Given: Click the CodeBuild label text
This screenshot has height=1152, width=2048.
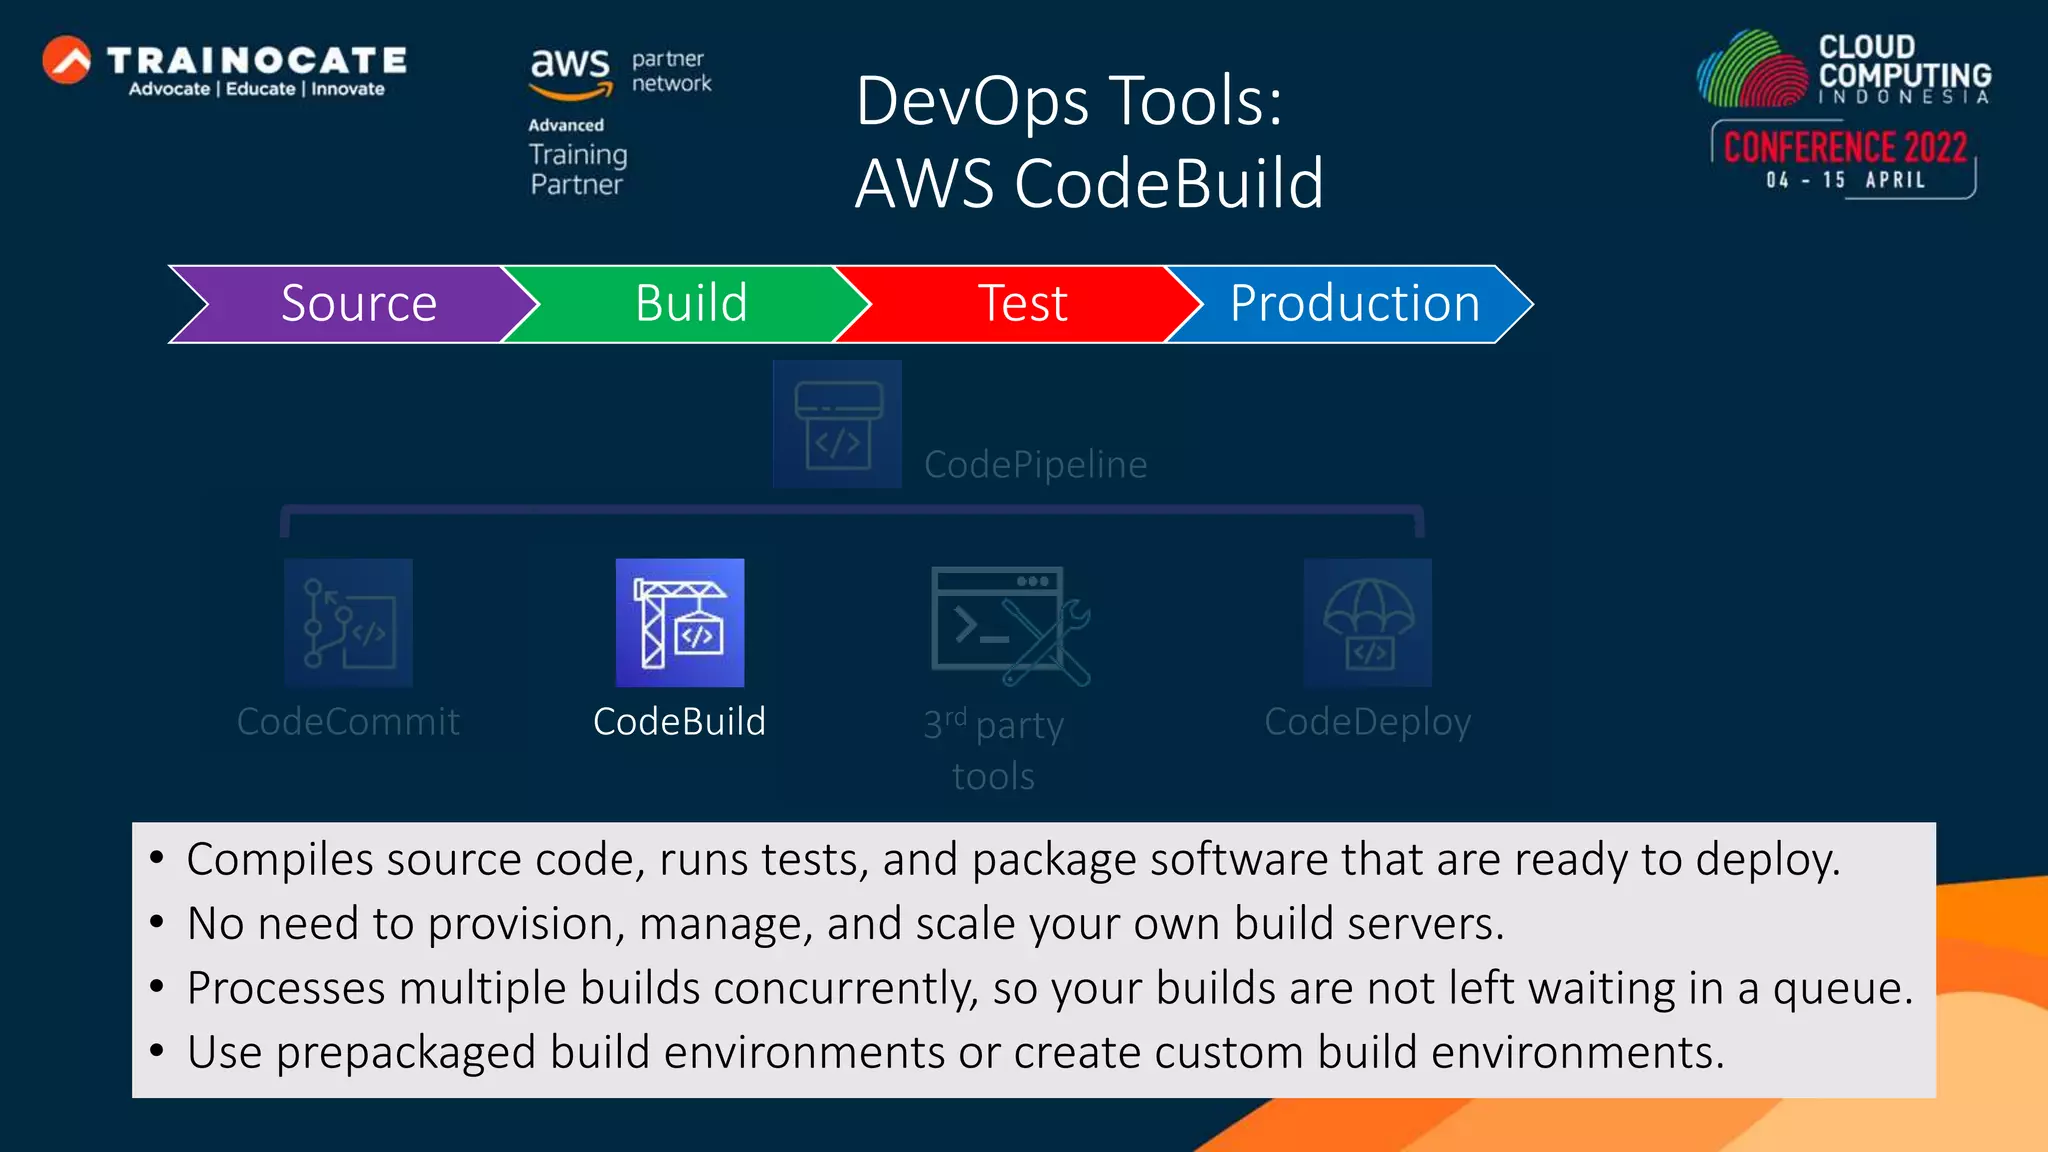Looking at the screenshot, I should [680, 721].
